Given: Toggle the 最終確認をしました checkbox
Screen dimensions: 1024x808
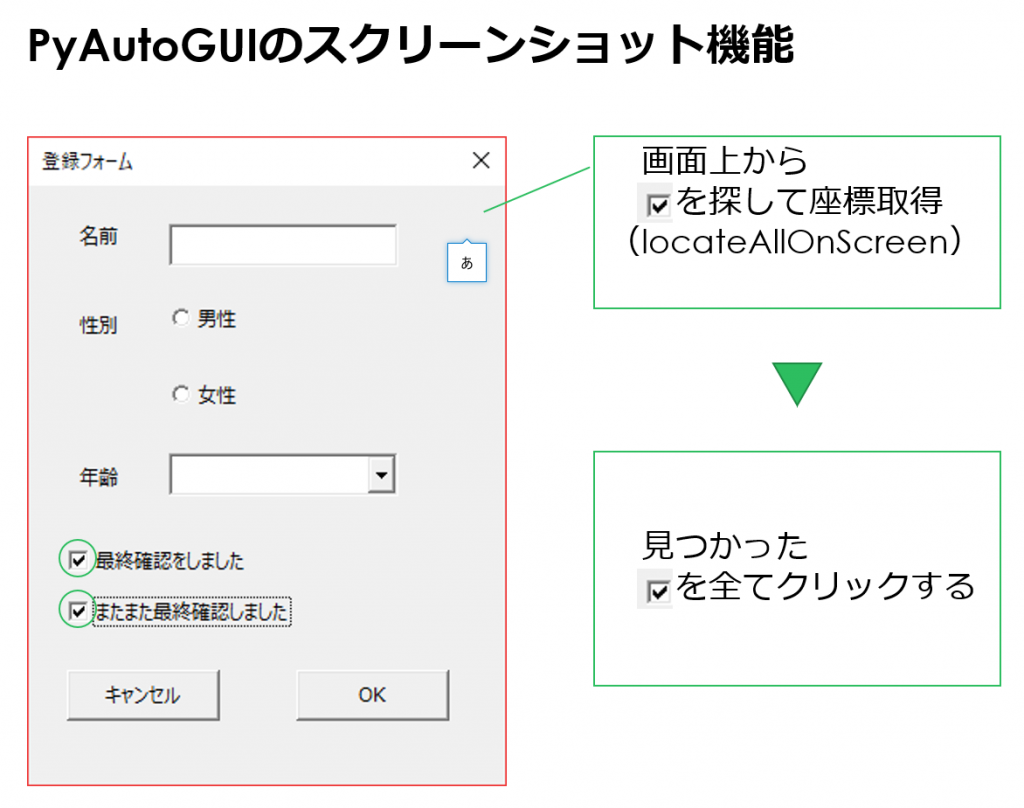Looking at the screenshot, I should coord(78,560).
